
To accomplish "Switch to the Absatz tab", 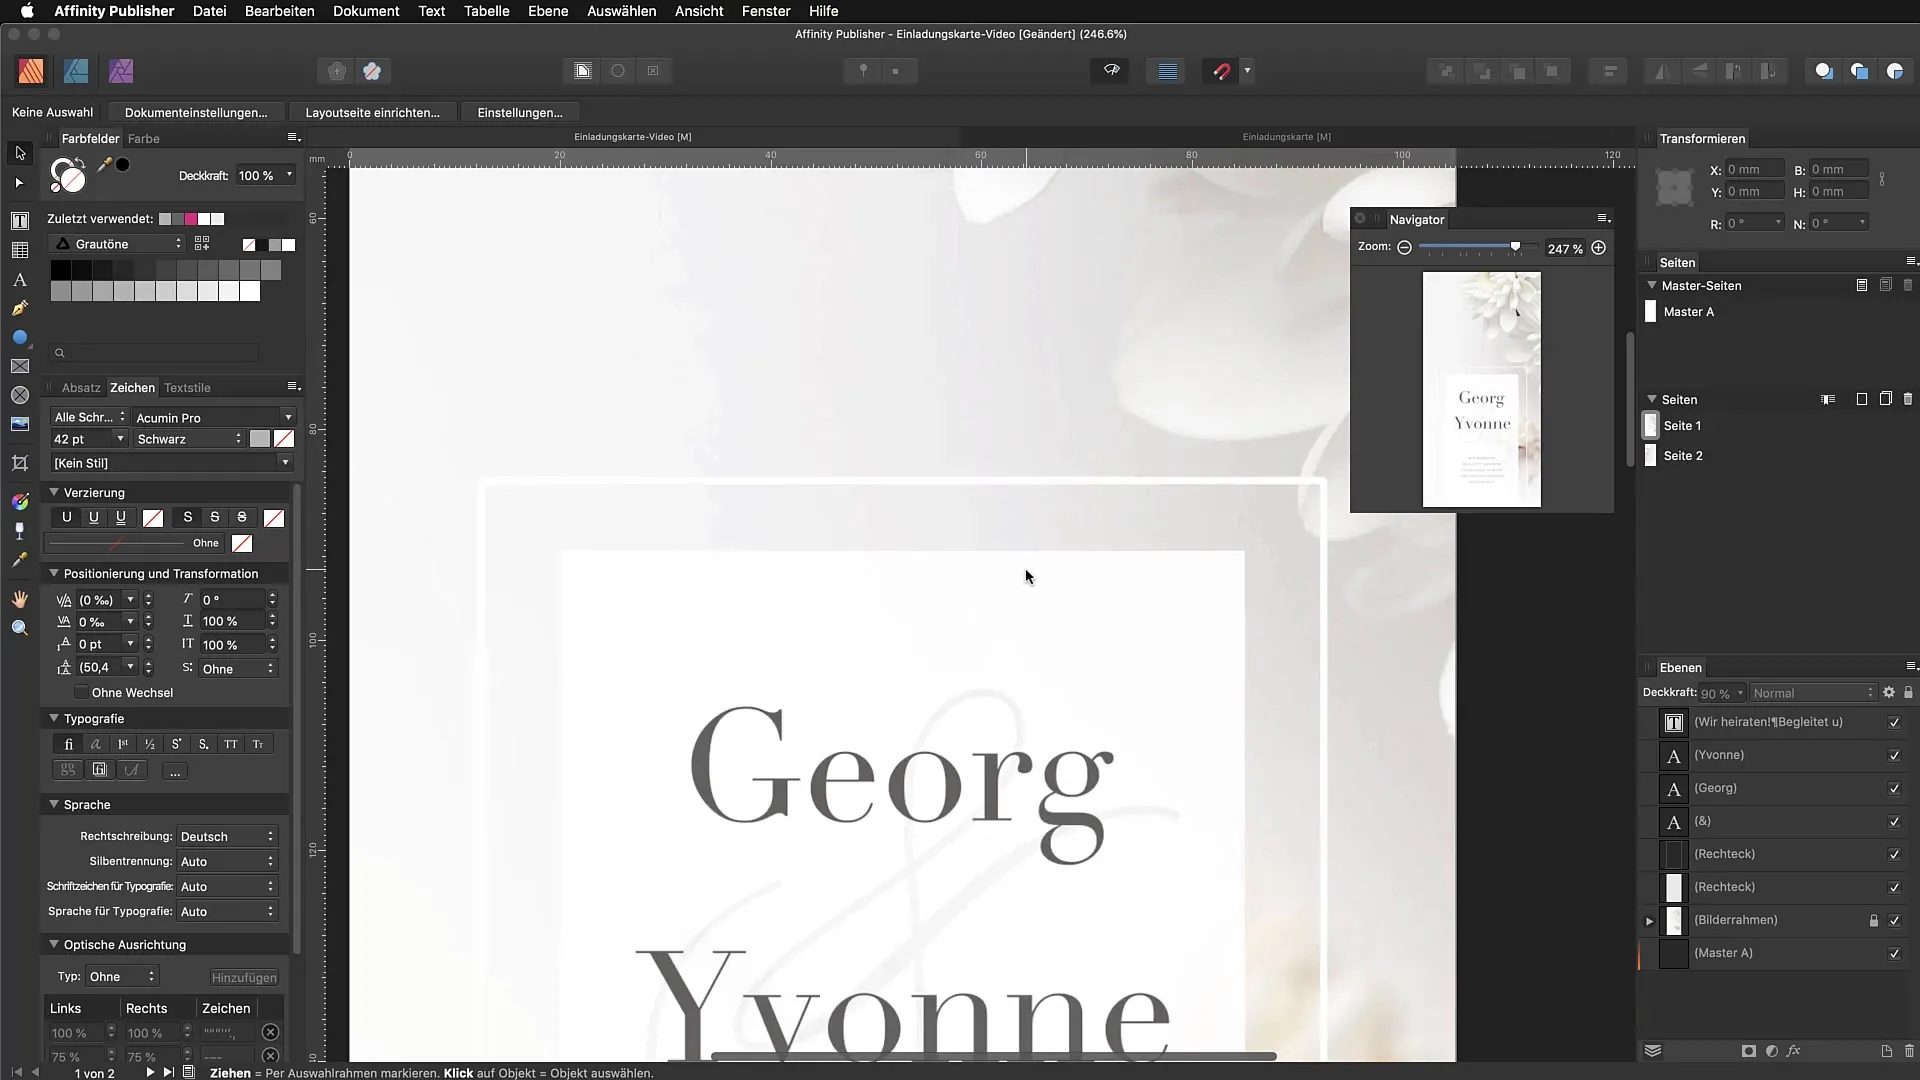I will pos(81,388).
